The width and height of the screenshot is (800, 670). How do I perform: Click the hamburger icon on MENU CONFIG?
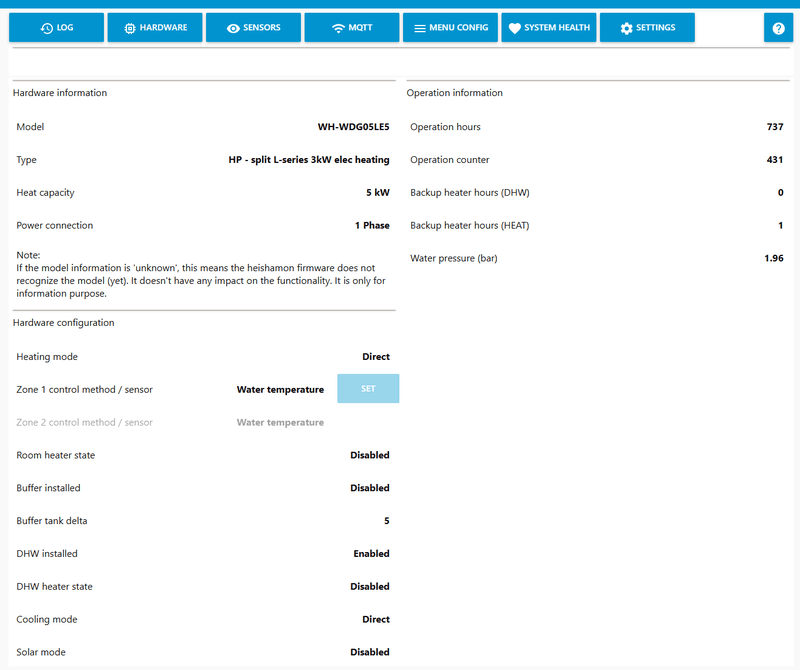pos(420,29)
